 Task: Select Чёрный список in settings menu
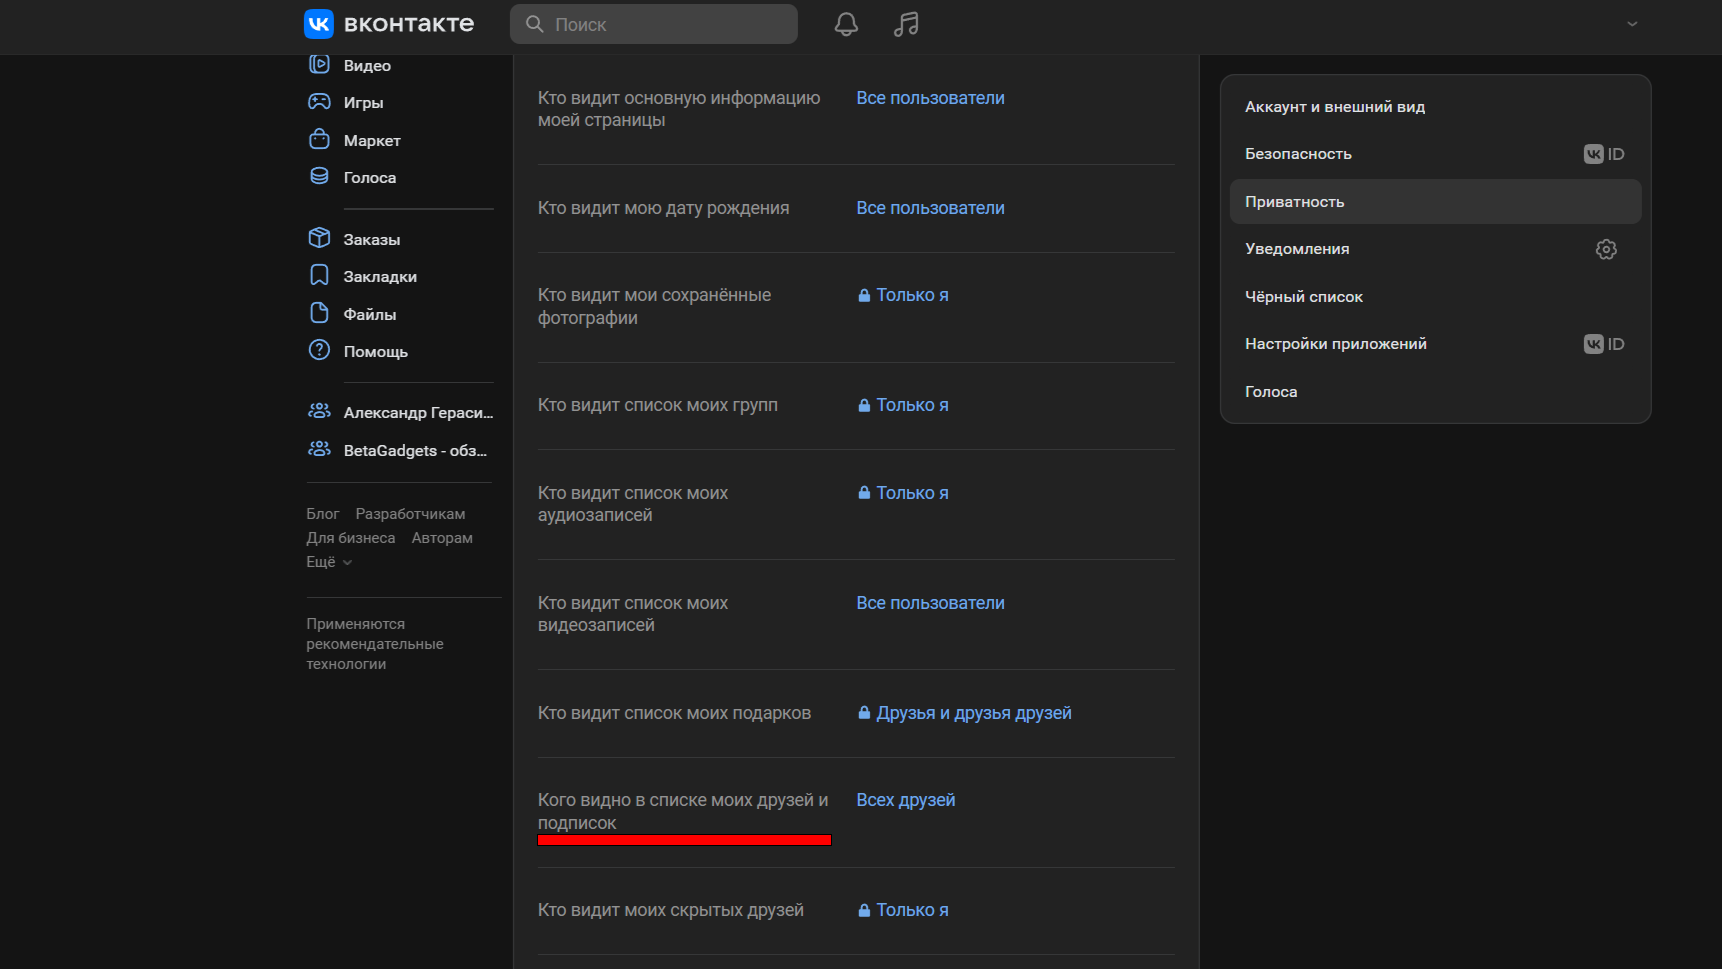pos(1303,297)
